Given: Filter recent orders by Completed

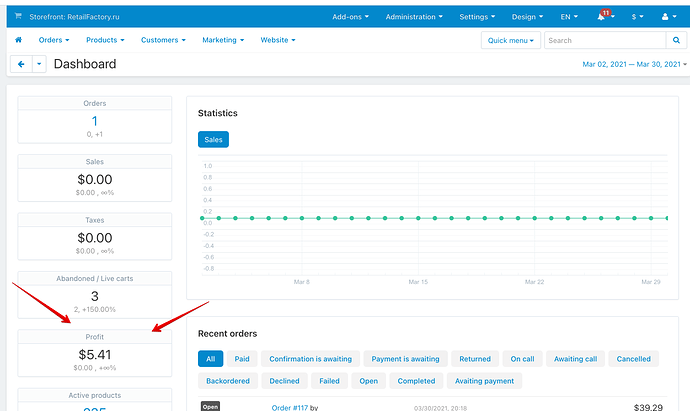Looking at the screenshot, I should [x=416, y=381].
